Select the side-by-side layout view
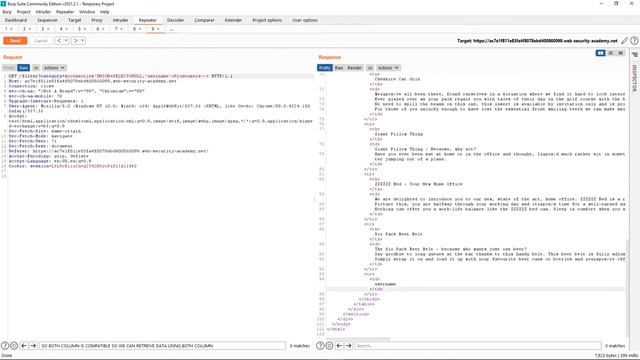Viewport: 640px width, 360px height. point(600,53)
